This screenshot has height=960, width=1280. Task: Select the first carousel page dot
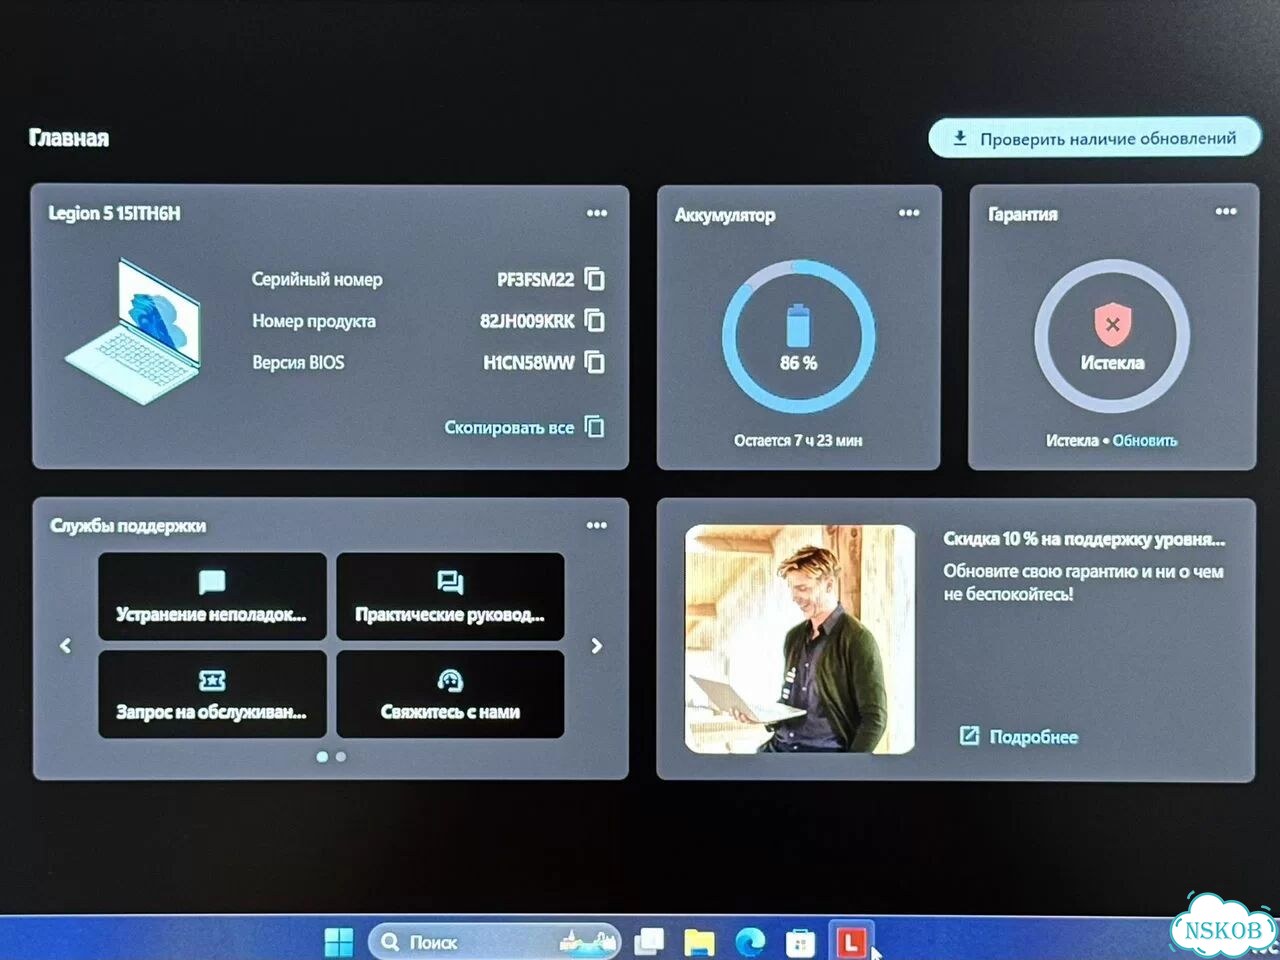(322, 757)
